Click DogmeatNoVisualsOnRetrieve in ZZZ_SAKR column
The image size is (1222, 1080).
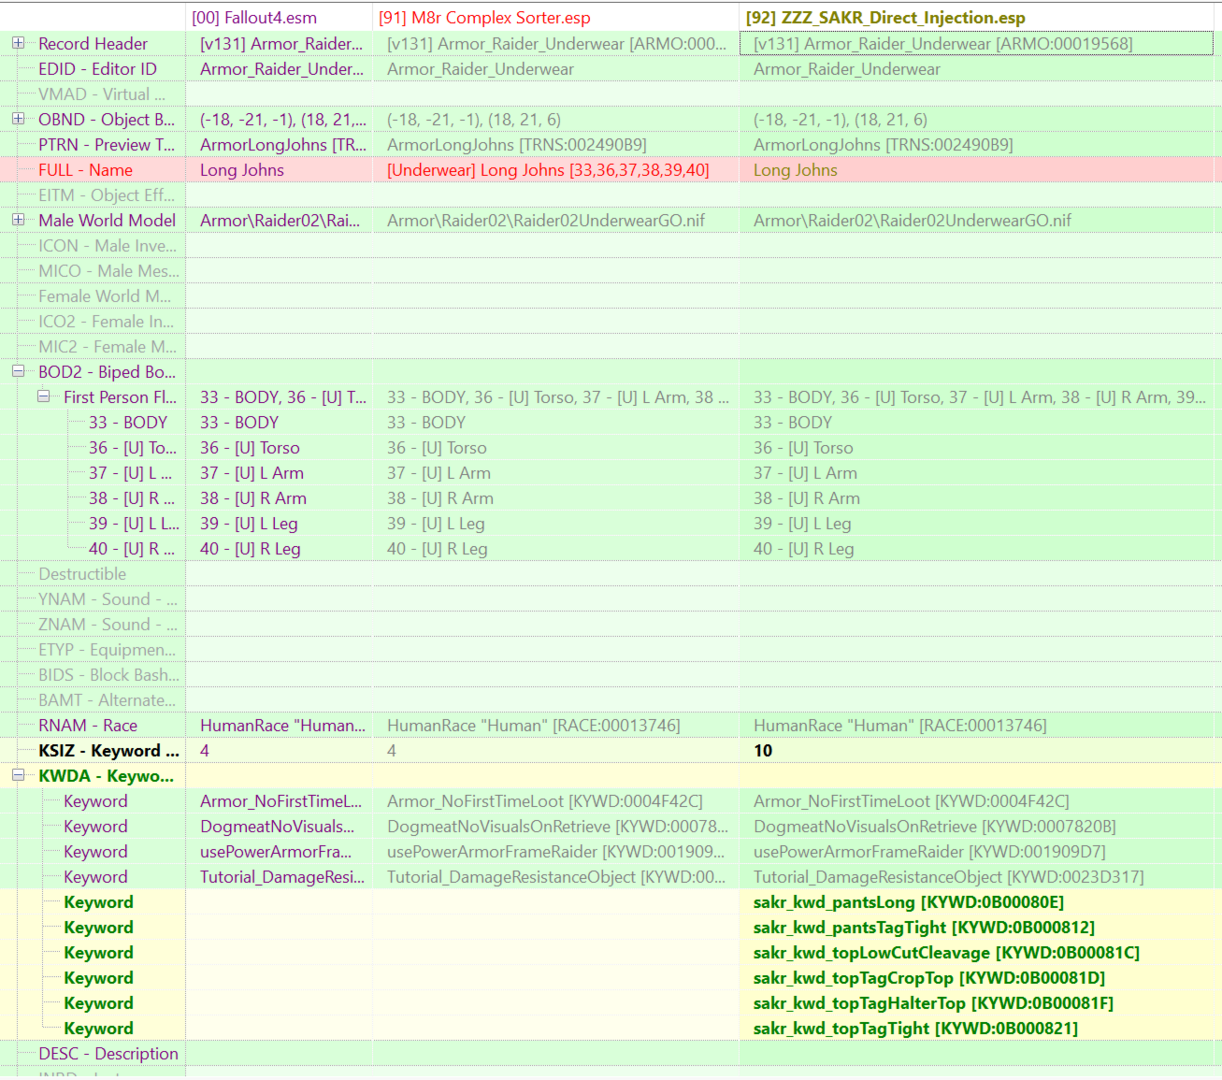[934, 827]
